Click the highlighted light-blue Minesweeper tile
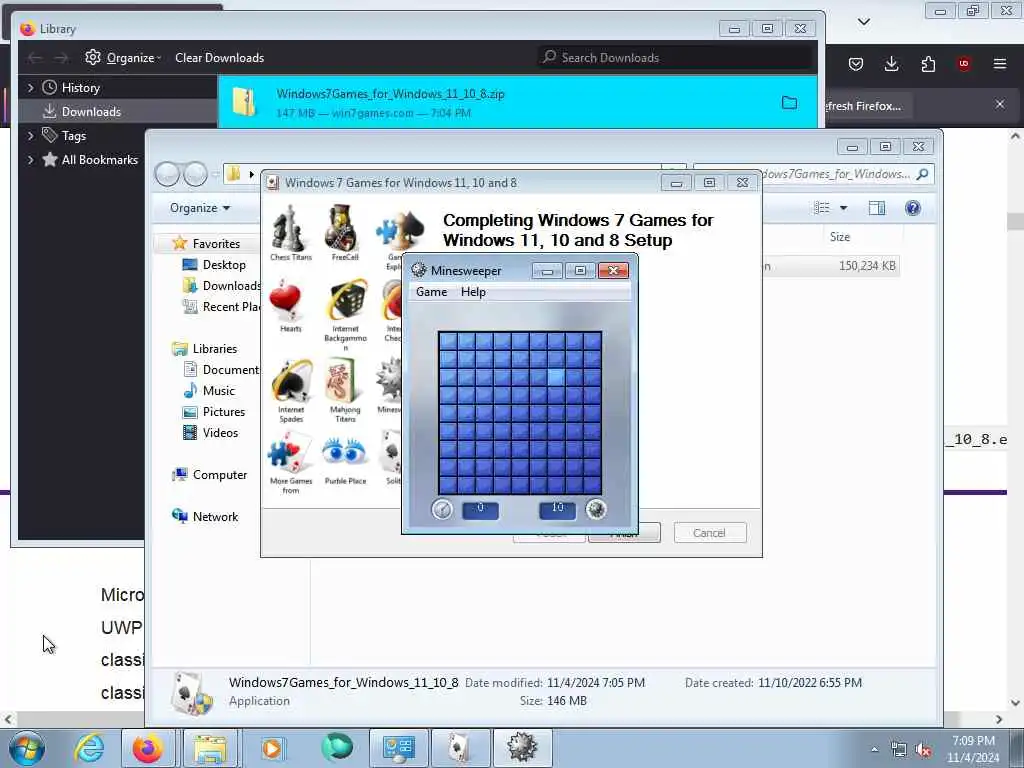The height and width of the screenshot is (768, 1024). click(x=556, y=377)
